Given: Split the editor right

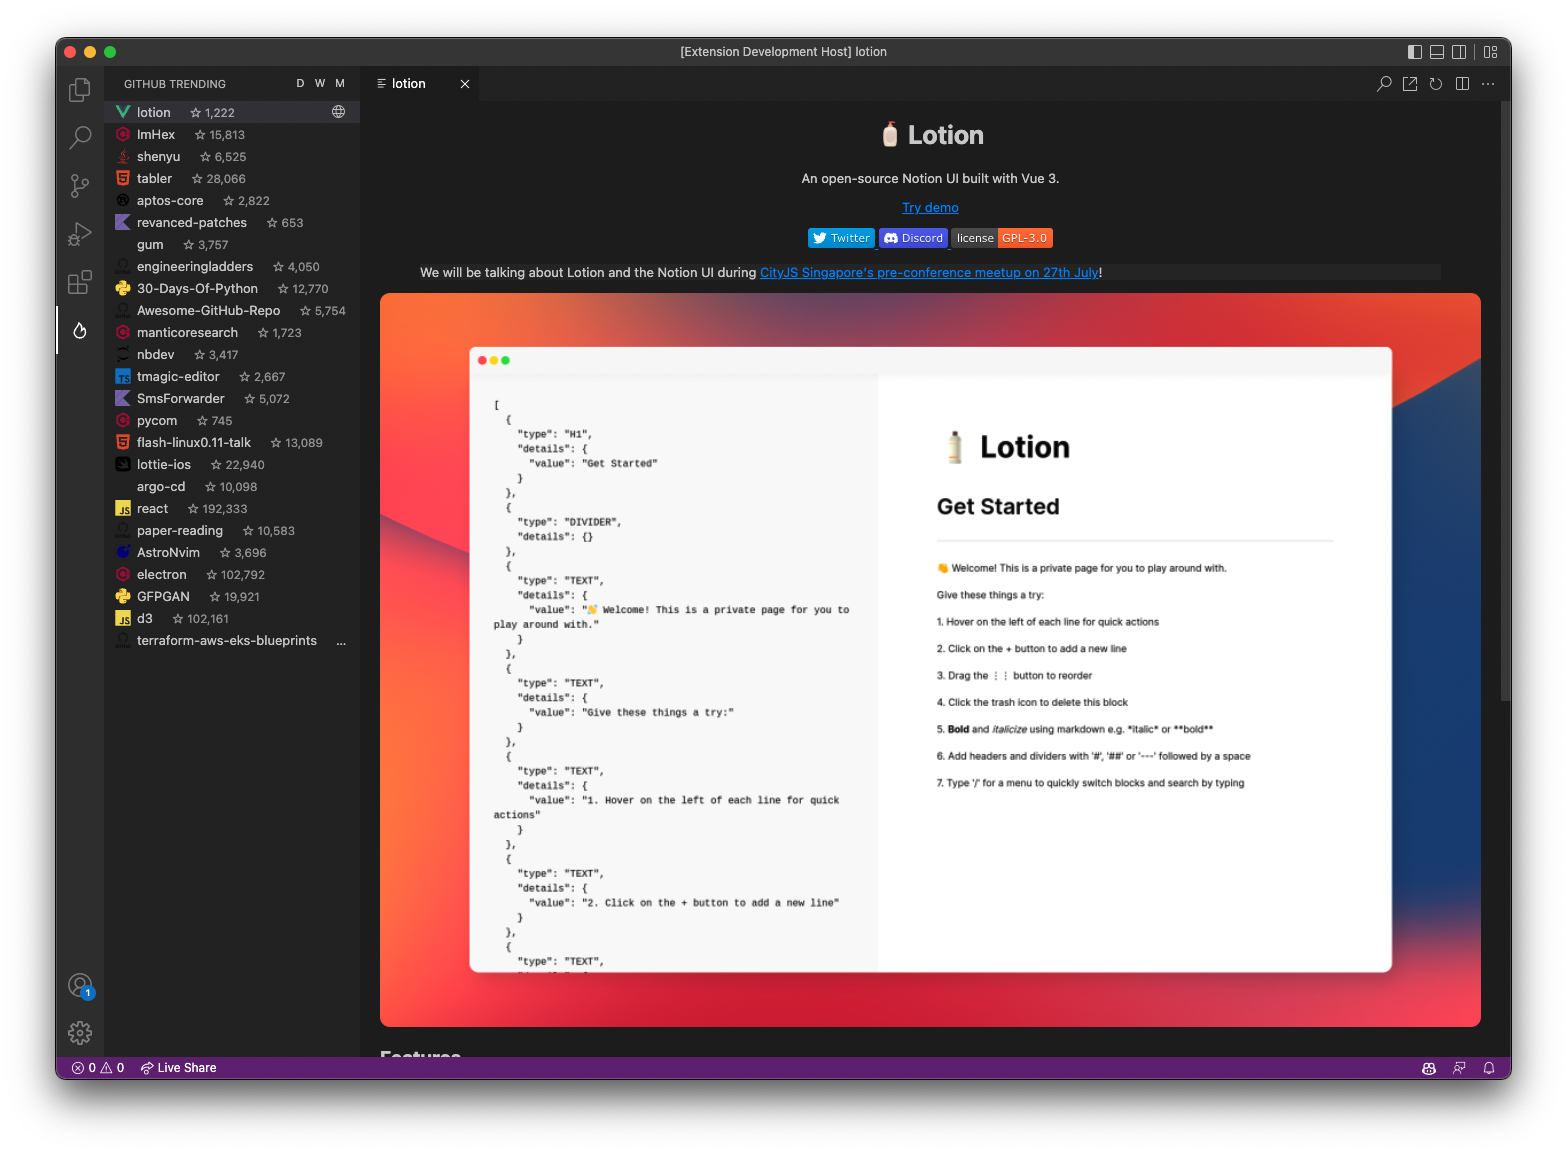Looking at the screenshot, I should tap(1462, 84).
